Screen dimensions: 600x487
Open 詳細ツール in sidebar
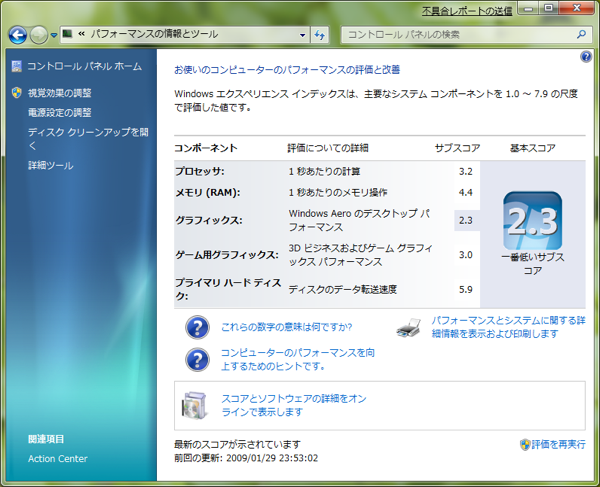tap(51, 166)
